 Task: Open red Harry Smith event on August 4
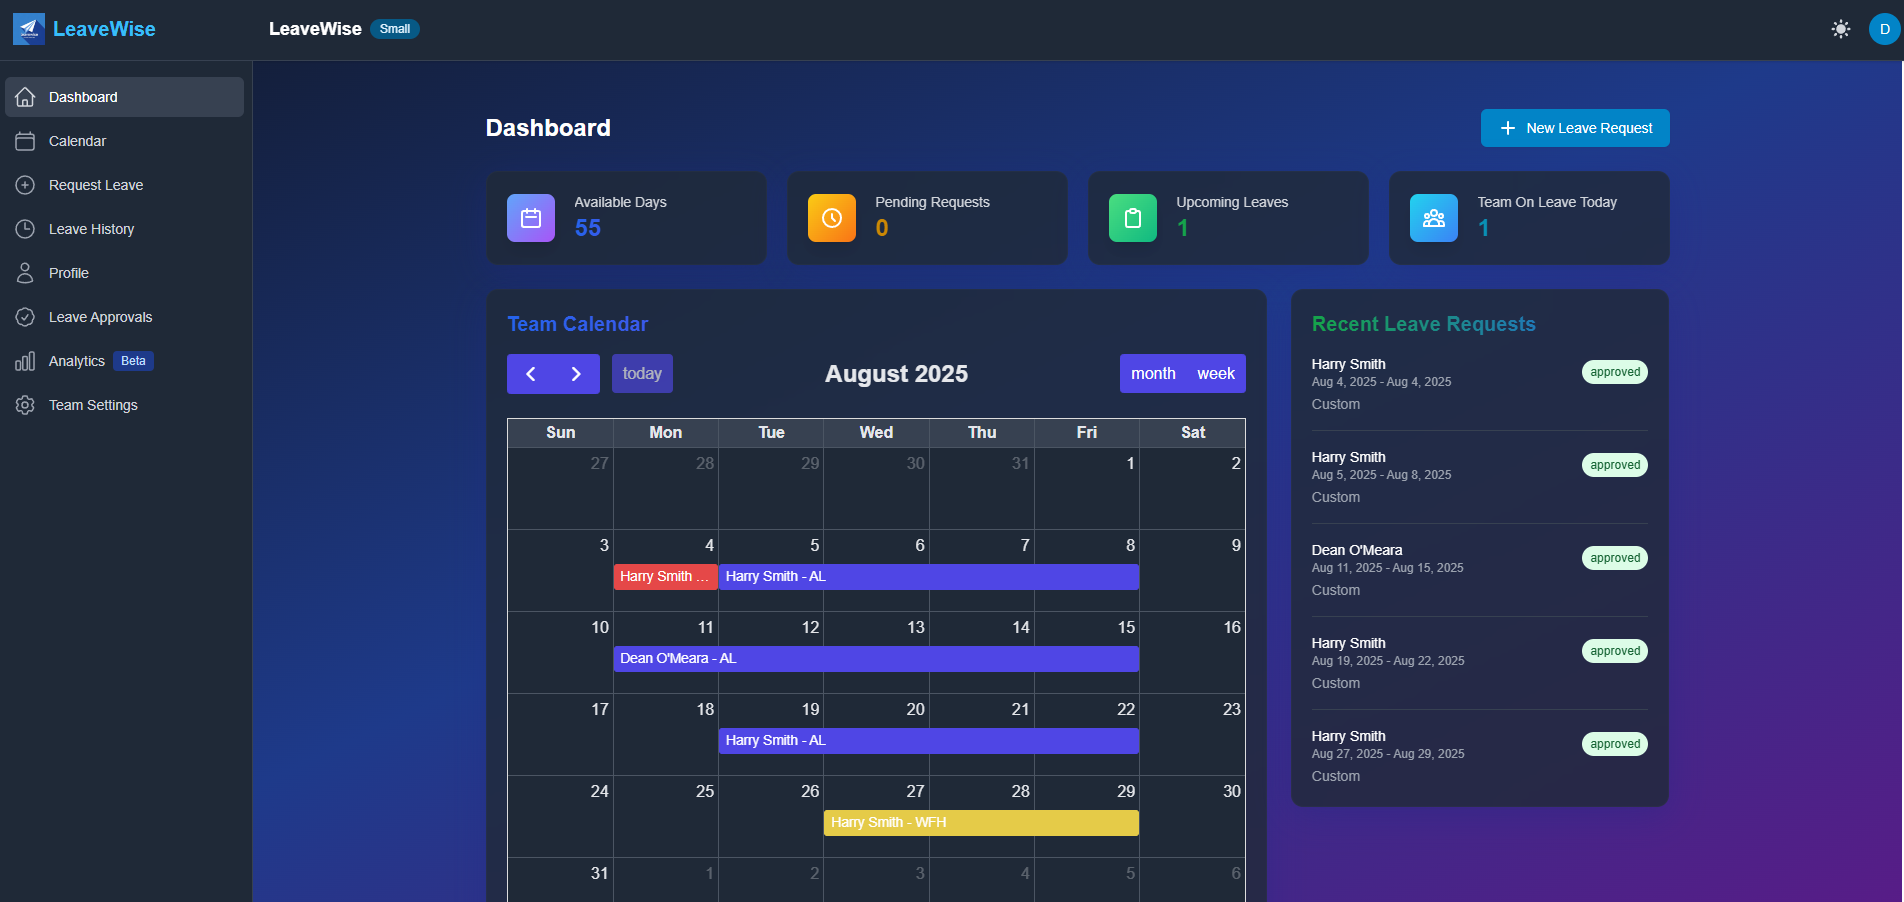(665, 577)
